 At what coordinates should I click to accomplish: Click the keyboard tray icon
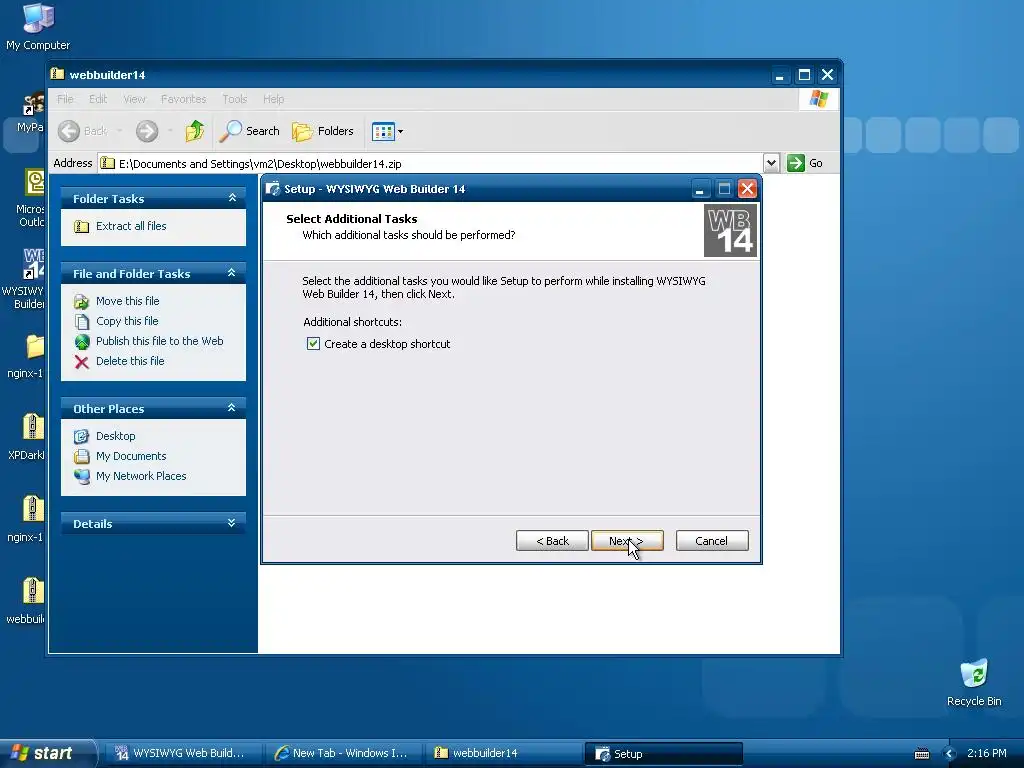pos(921,754)
